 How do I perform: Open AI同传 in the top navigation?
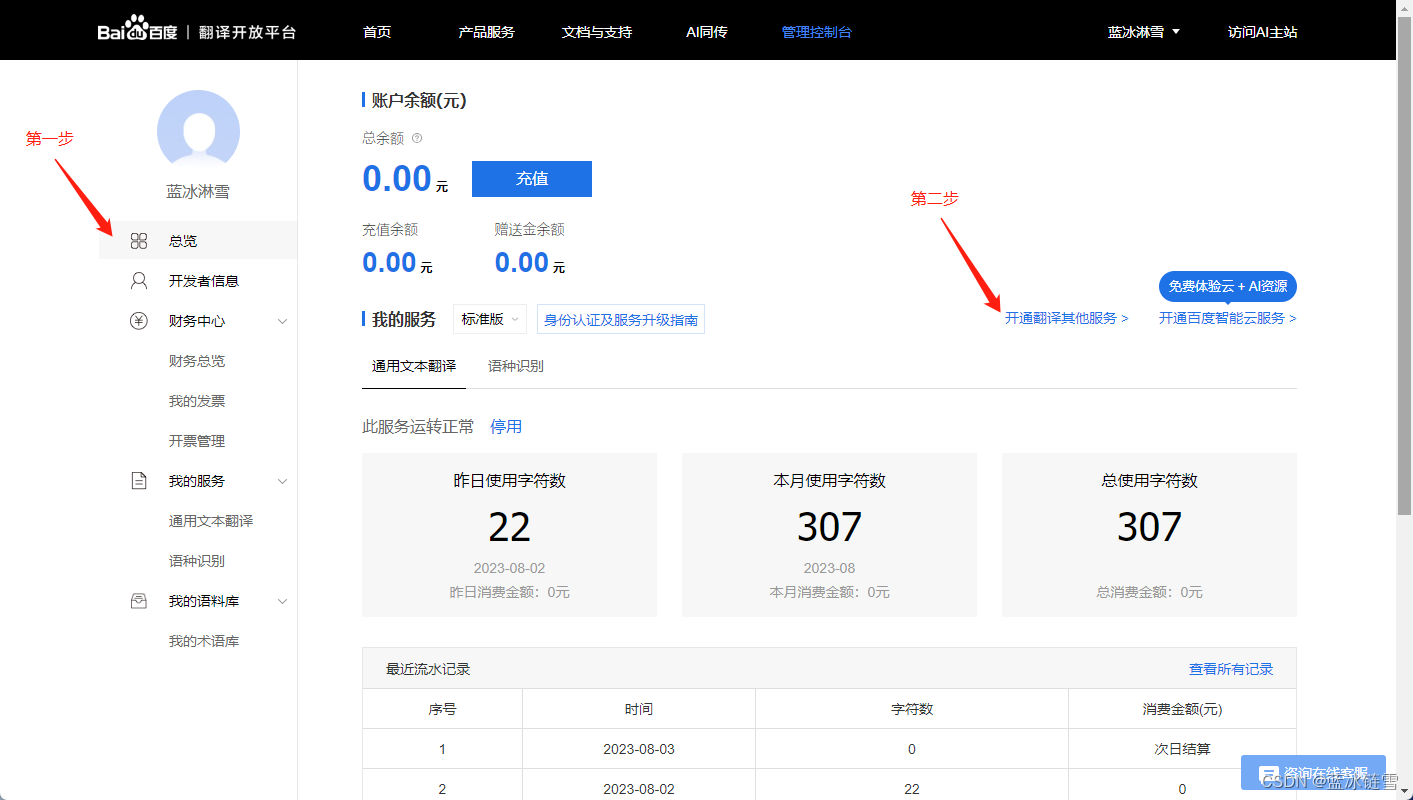point(707,32)
